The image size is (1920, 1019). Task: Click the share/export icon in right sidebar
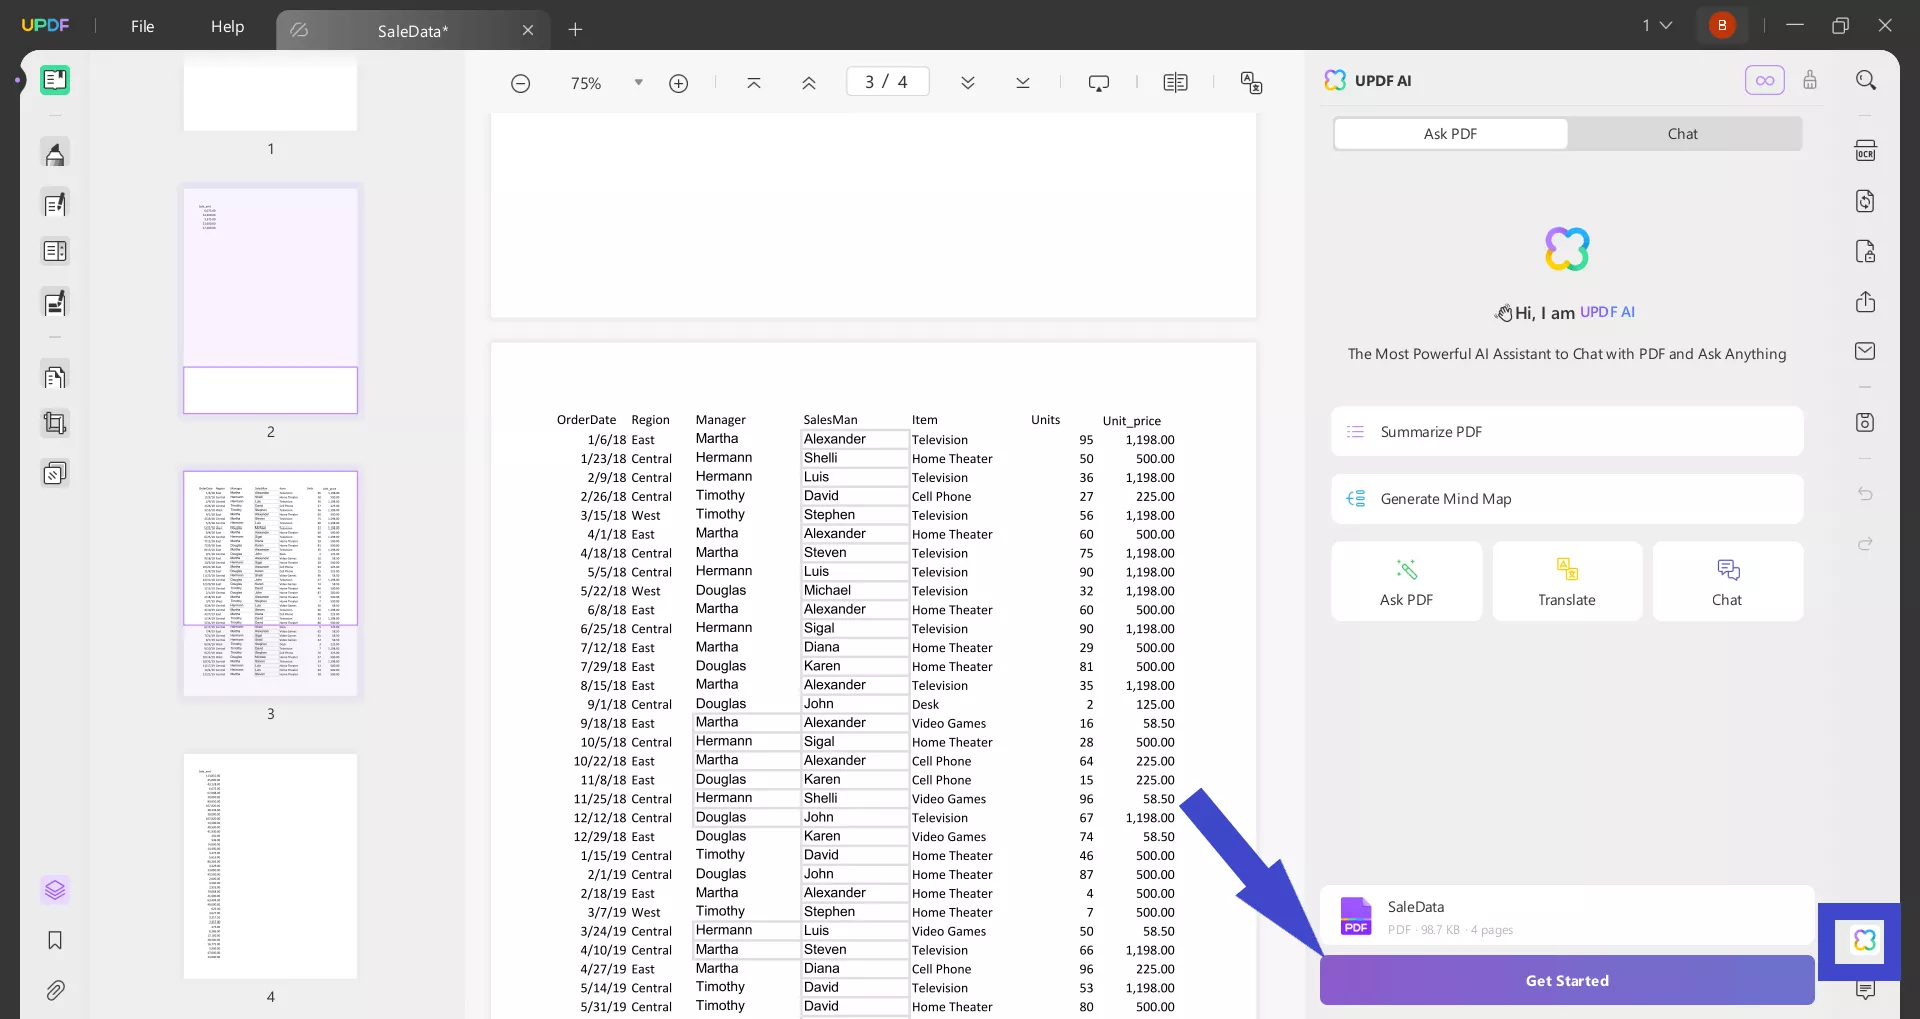(1865, 302)
